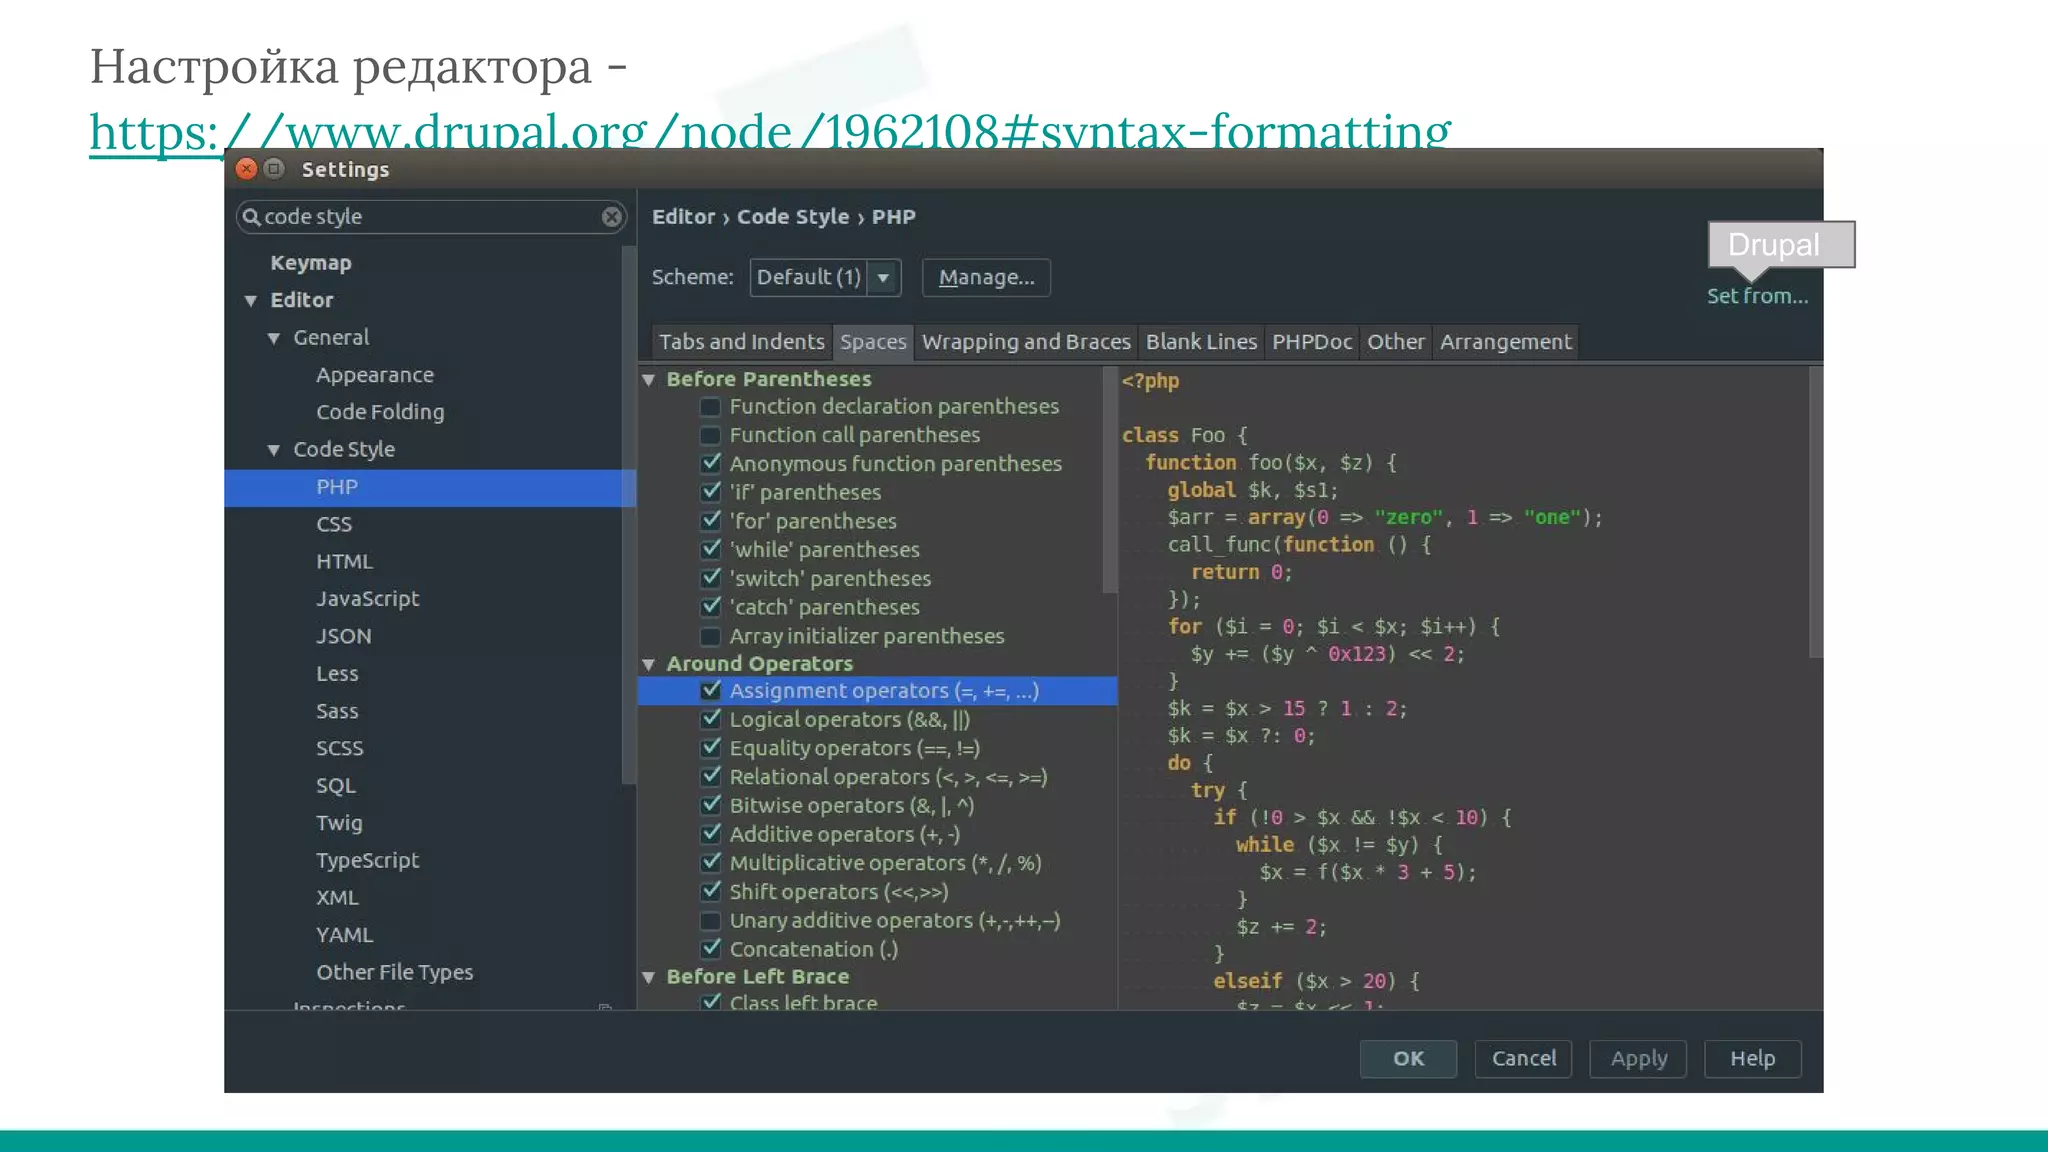Viewport: 2048px width, 1152px height.
Task: Toggle 'catch' parentheses checkbox
Action: (710, 608)
